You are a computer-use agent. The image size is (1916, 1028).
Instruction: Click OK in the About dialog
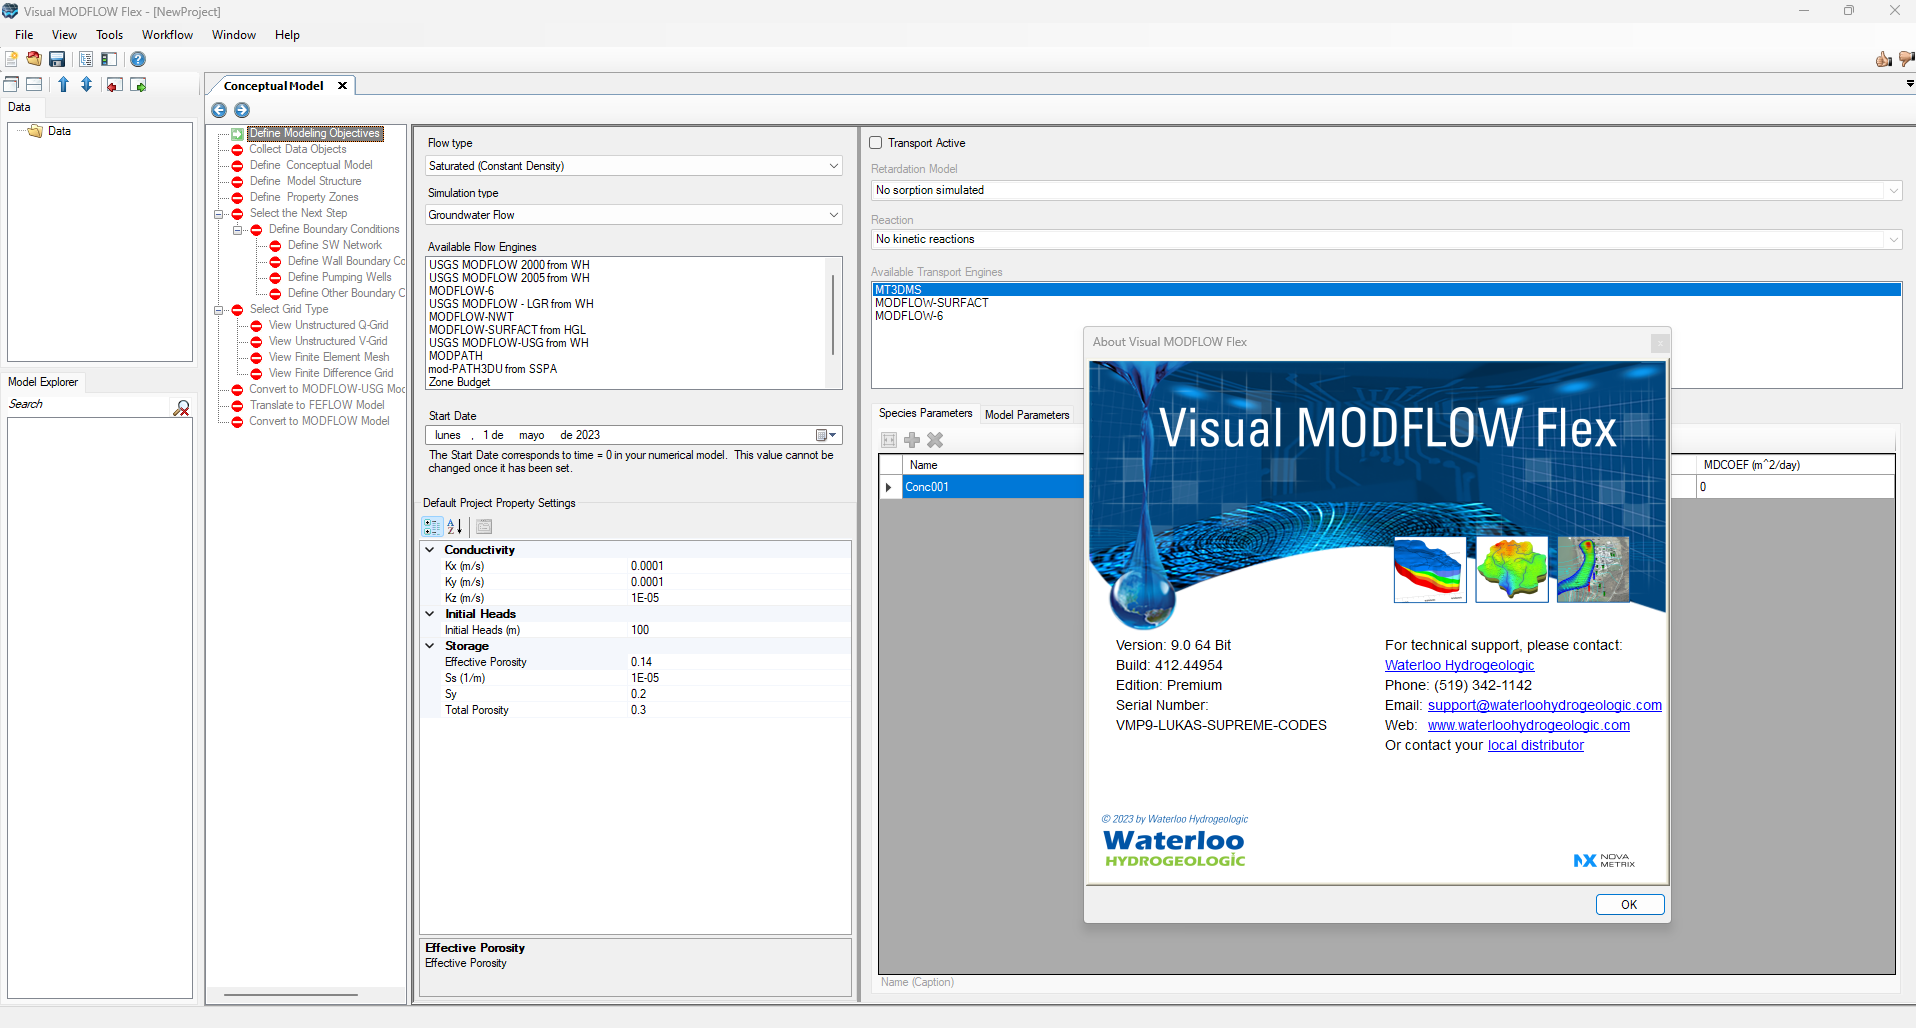point(1629,904)
